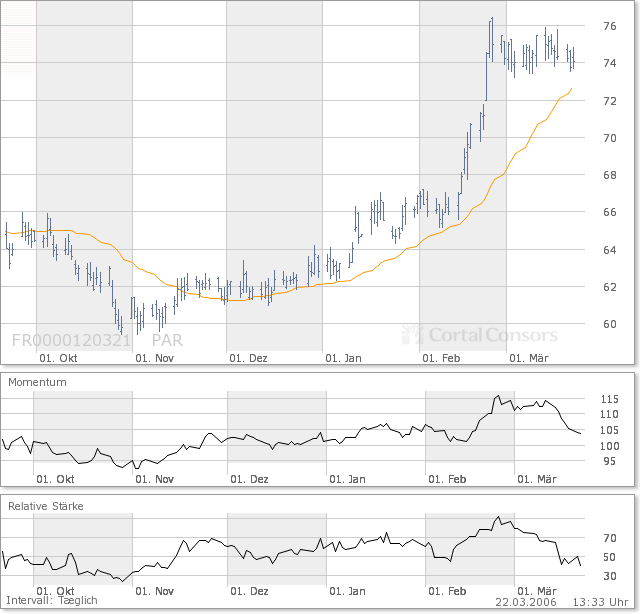Click '01. Dez' in the Momentum panel
The height and width of the screenshot is (614, 640).
(x=249, y=479)
